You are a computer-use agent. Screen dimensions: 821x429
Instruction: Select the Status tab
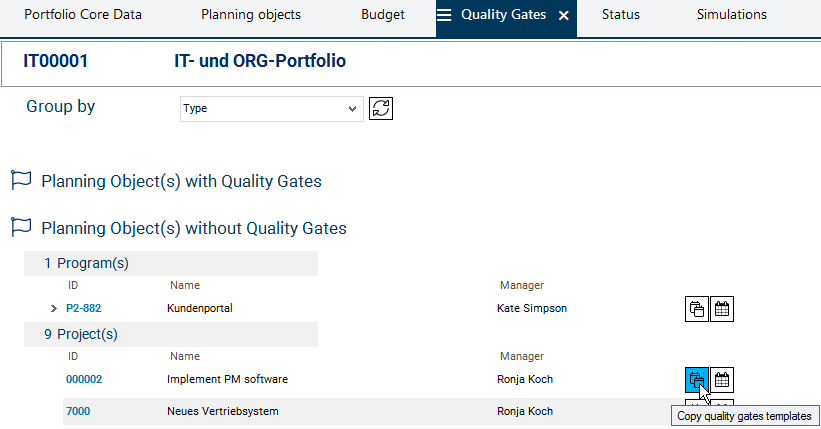(621, 15)
